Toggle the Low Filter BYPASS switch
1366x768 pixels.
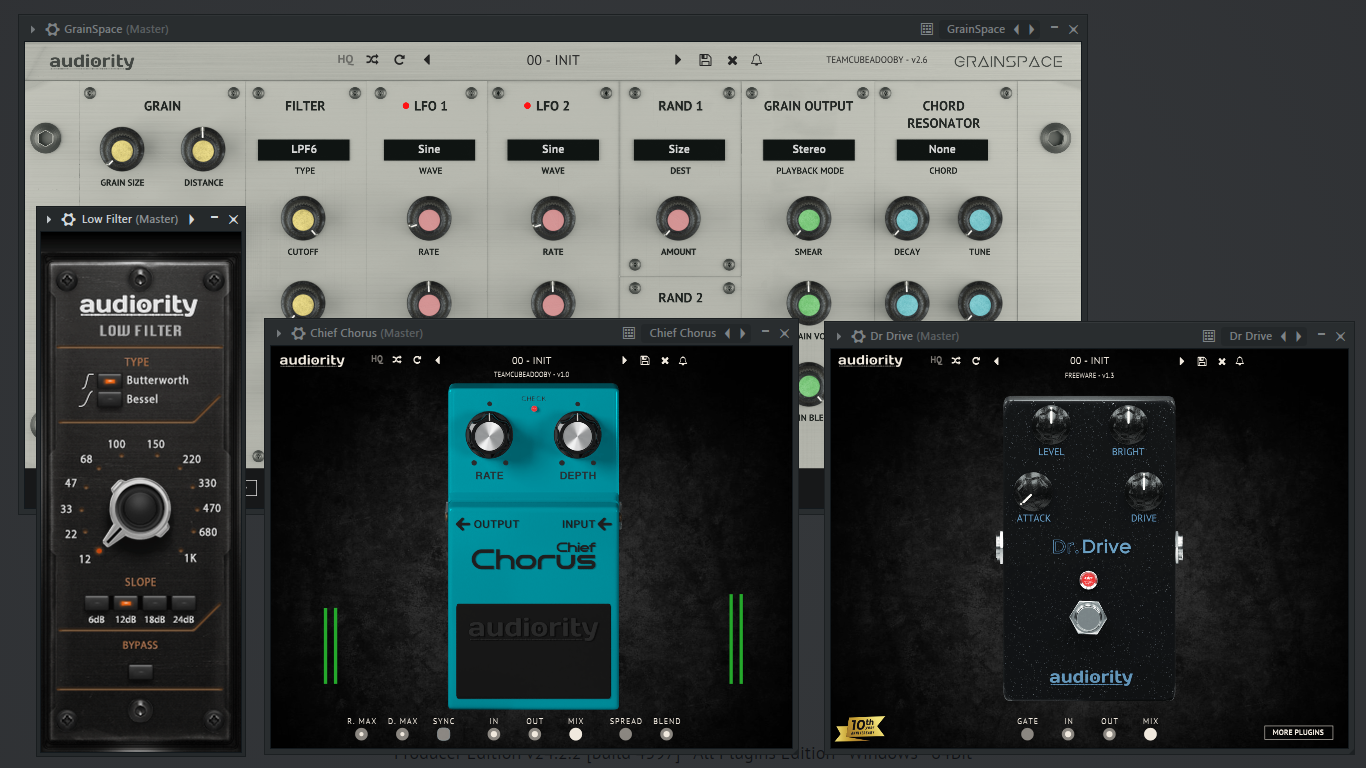click(140, 672)
